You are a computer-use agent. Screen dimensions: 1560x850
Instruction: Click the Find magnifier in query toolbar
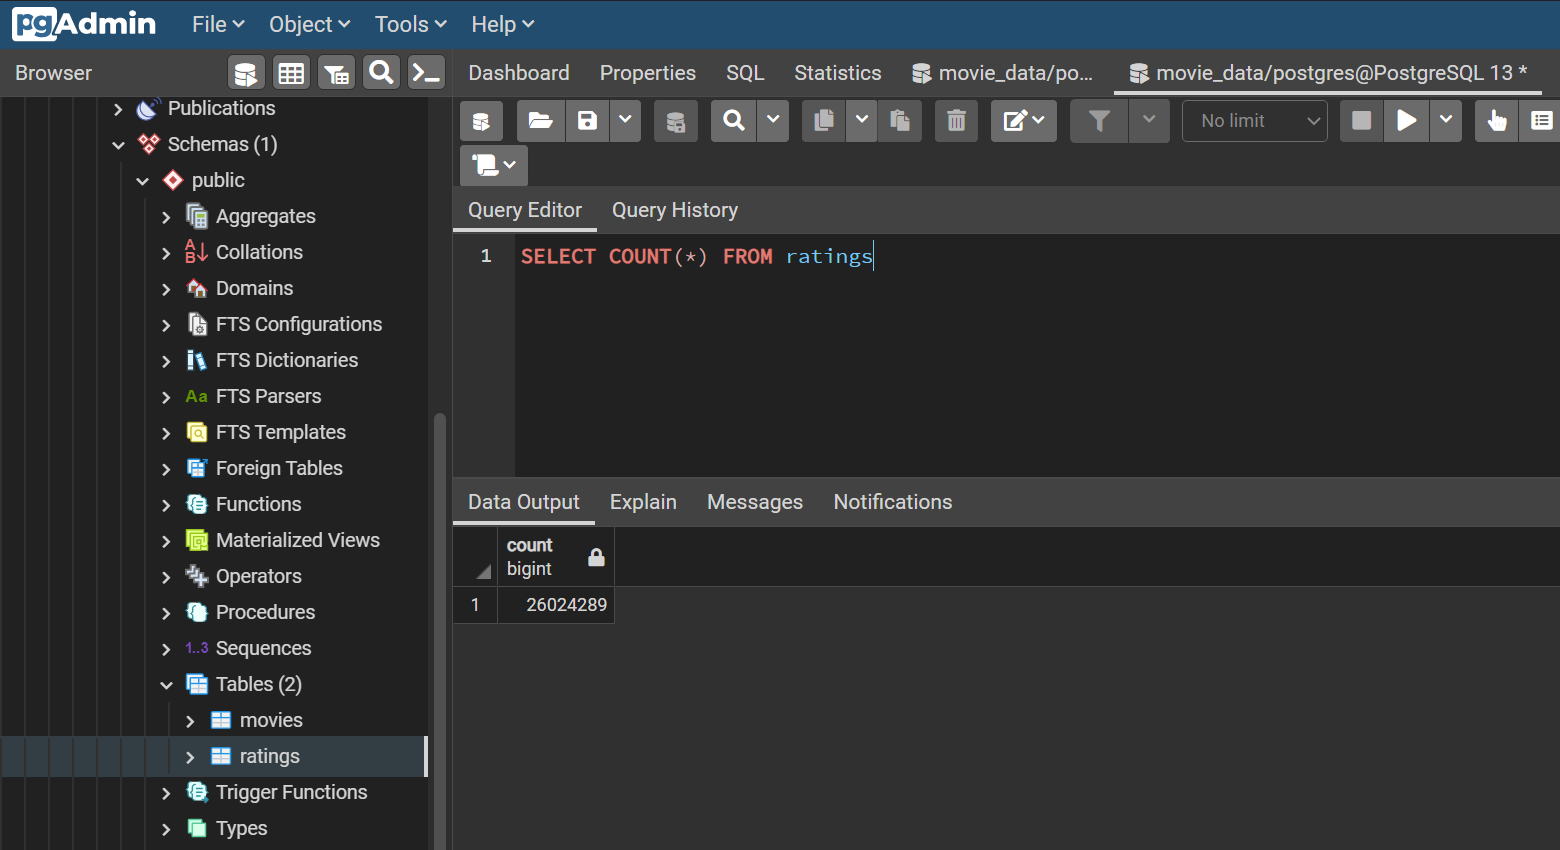734,121
